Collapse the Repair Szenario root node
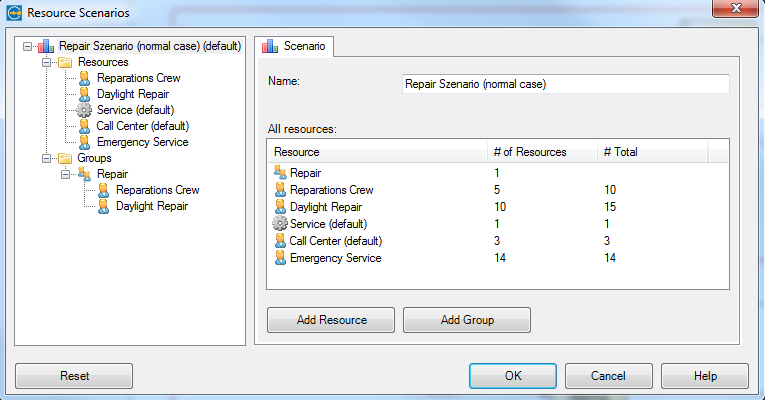The height and width of the screenshot is (400, 765). click(x=27, y=47)
